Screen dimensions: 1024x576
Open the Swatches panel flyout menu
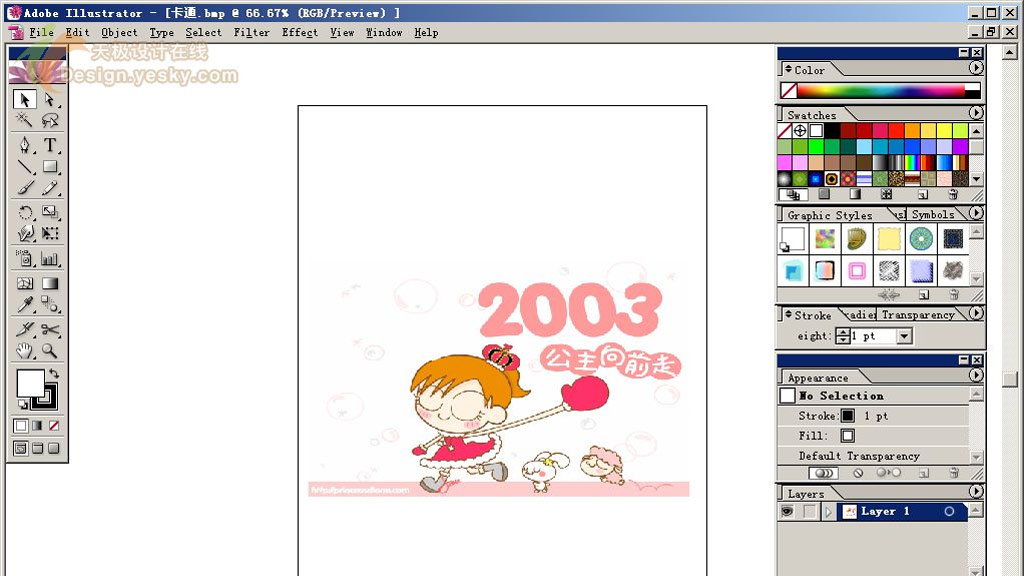[976, 112]
